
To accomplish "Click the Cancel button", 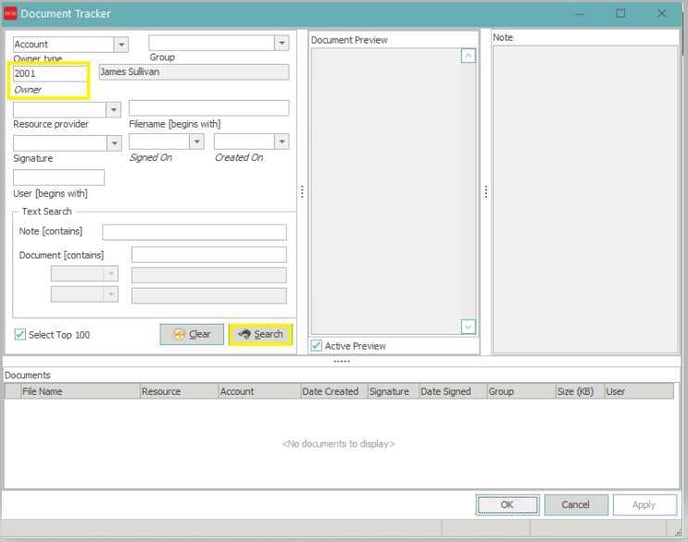I will click(575, 505).
